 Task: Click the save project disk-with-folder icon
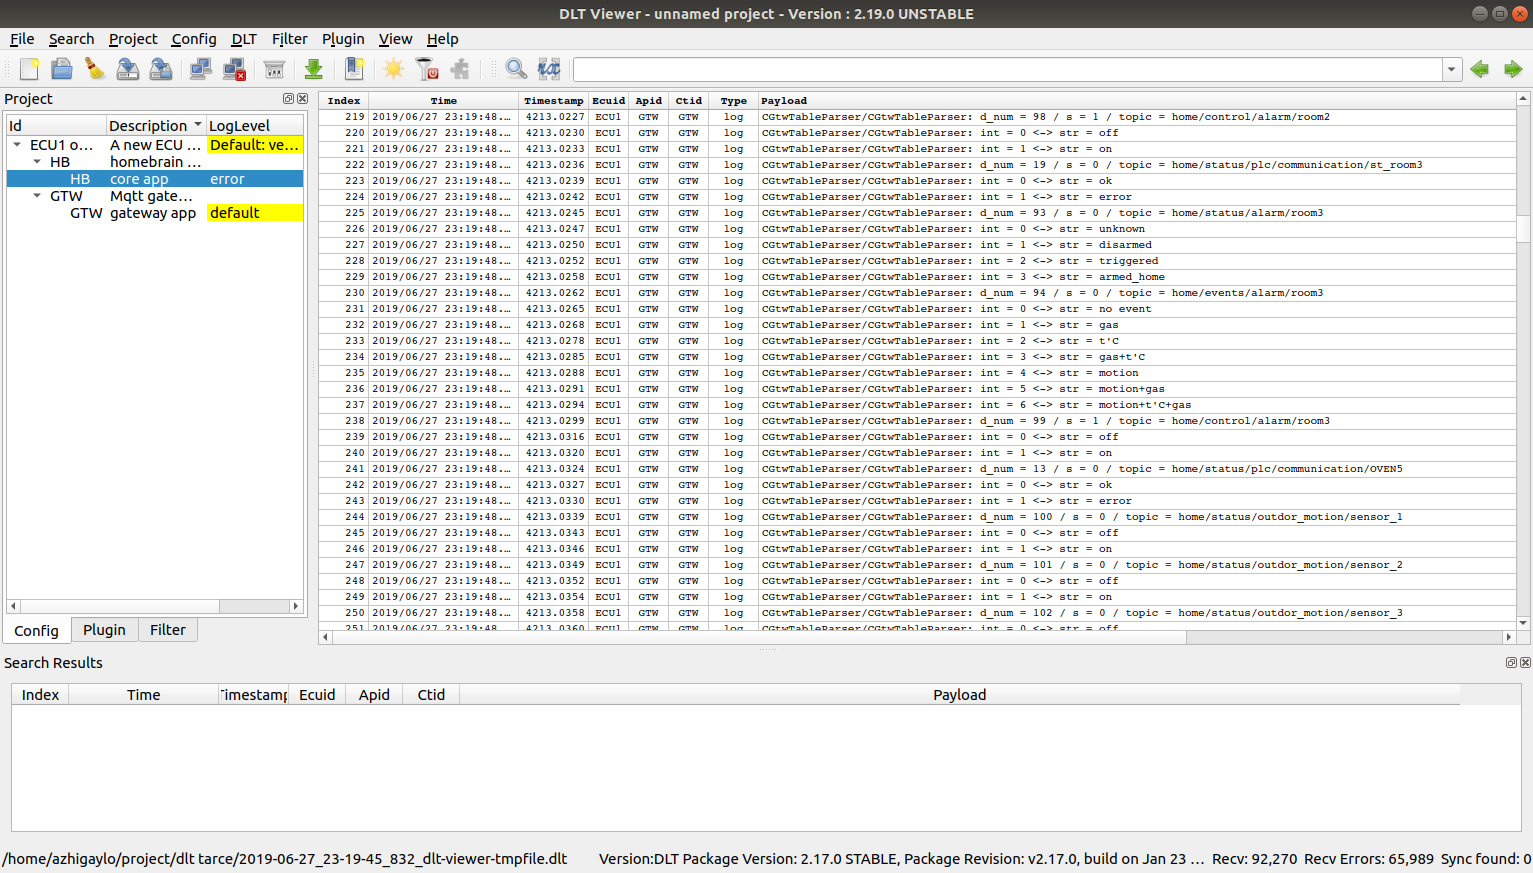click(161, 69)
